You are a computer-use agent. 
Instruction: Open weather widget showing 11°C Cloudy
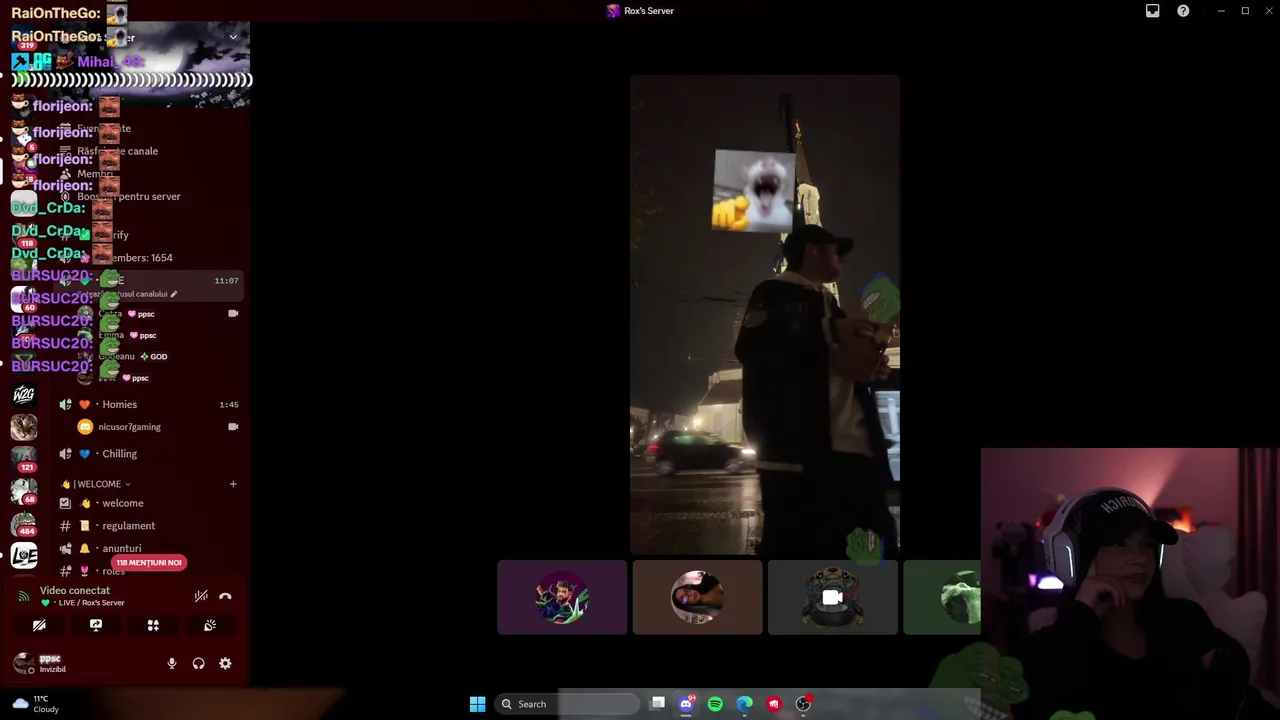(36, 704)
